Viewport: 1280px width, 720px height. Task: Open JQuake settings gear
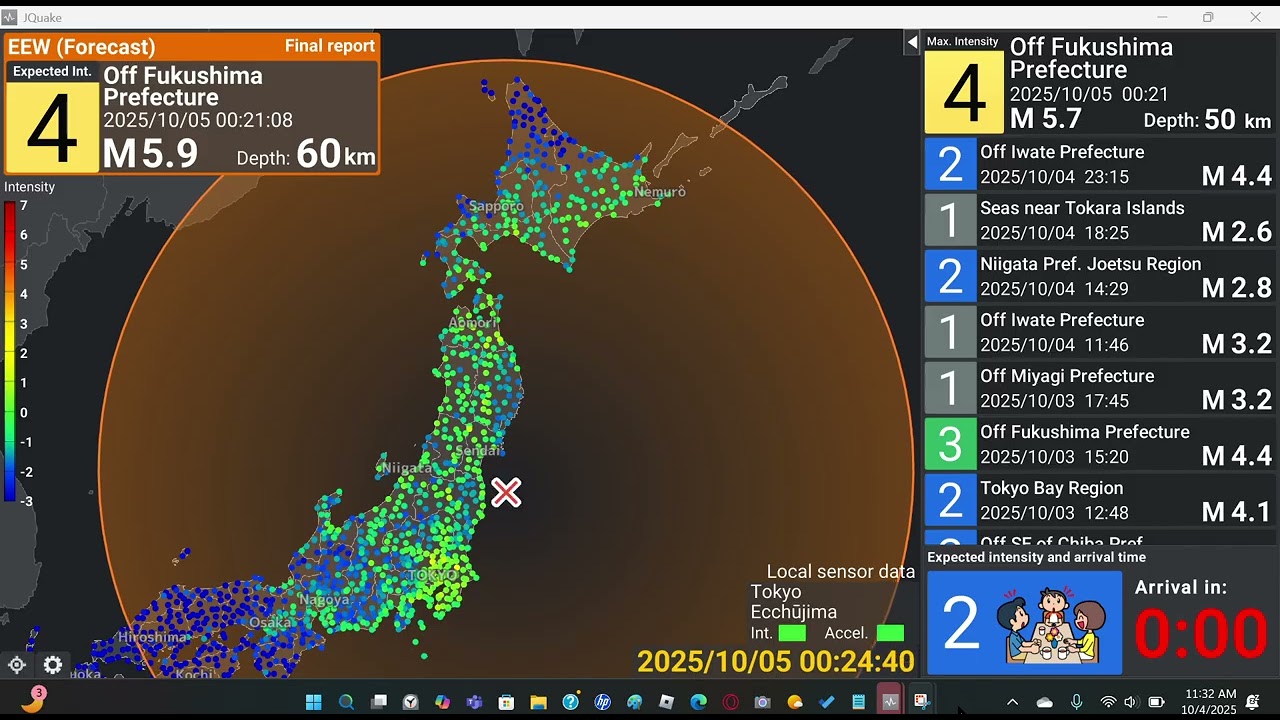pos(53,665)
